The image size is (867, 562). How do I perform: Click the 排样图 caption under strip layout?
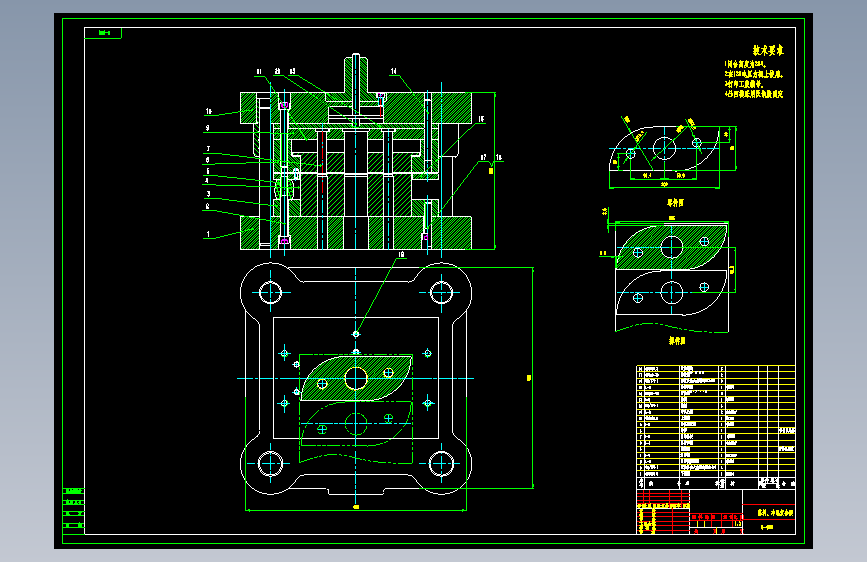pos(677,341)
